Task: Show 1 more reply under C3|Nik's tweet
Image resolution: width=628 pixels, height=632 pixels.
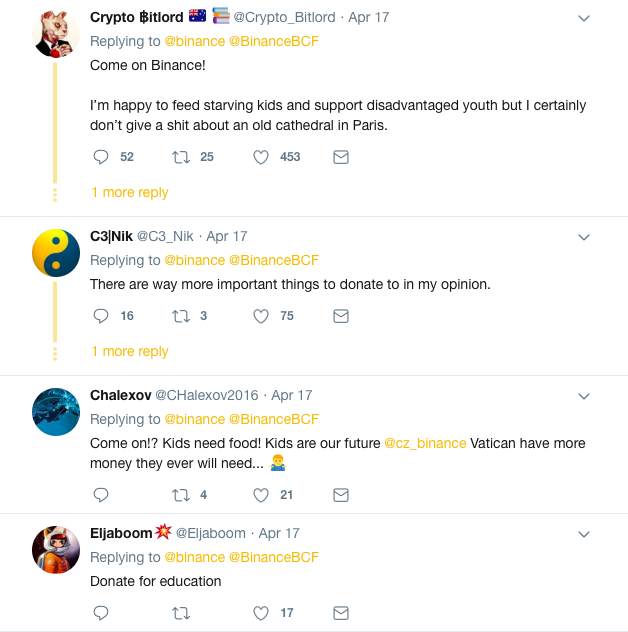Action: [x=130, y=351]
